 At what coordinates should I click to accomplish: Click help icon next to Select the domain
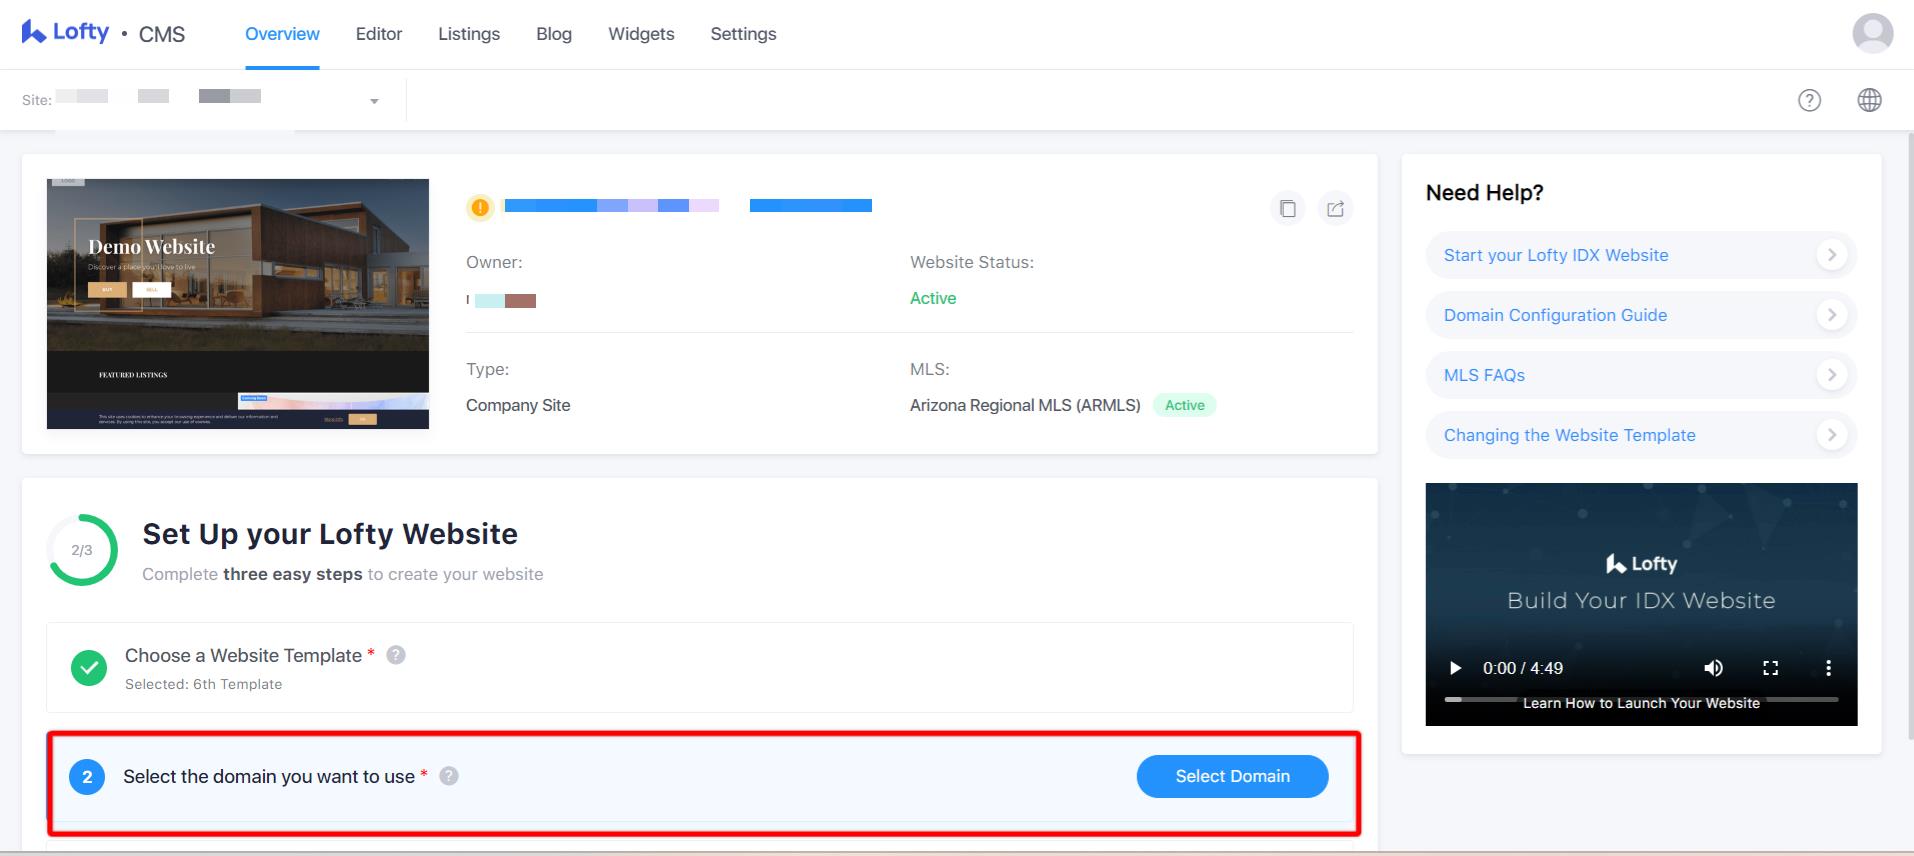click(449, 776)
